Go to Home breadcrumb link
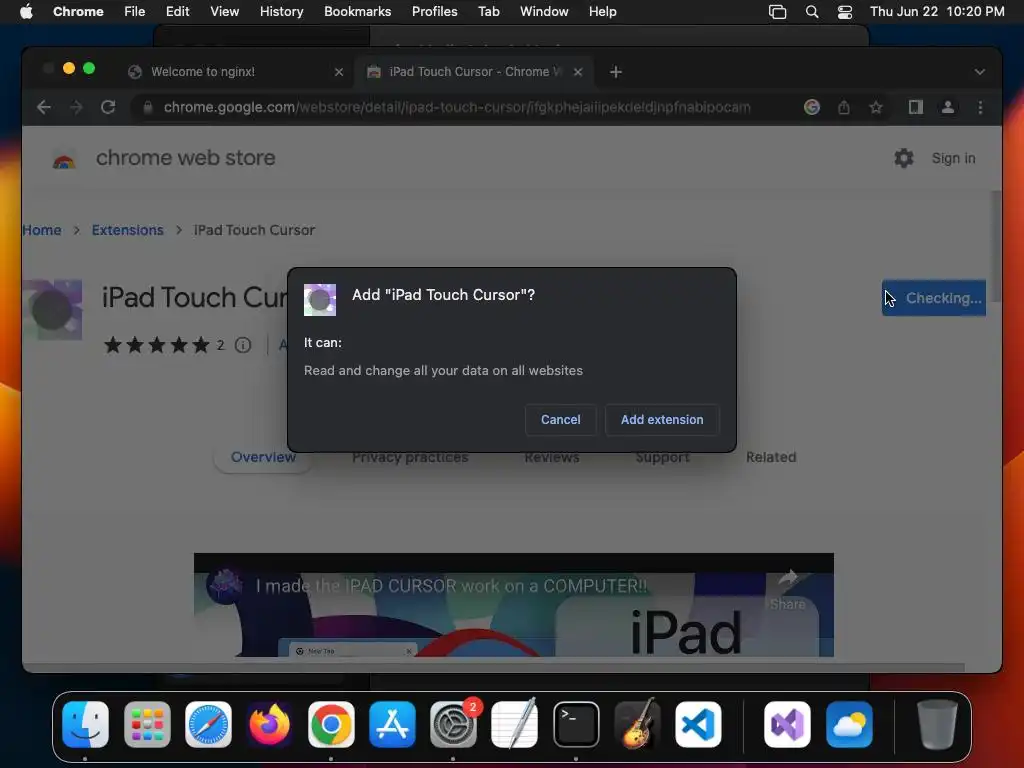This screenshot has width=1024, height=768. (42, 230)
